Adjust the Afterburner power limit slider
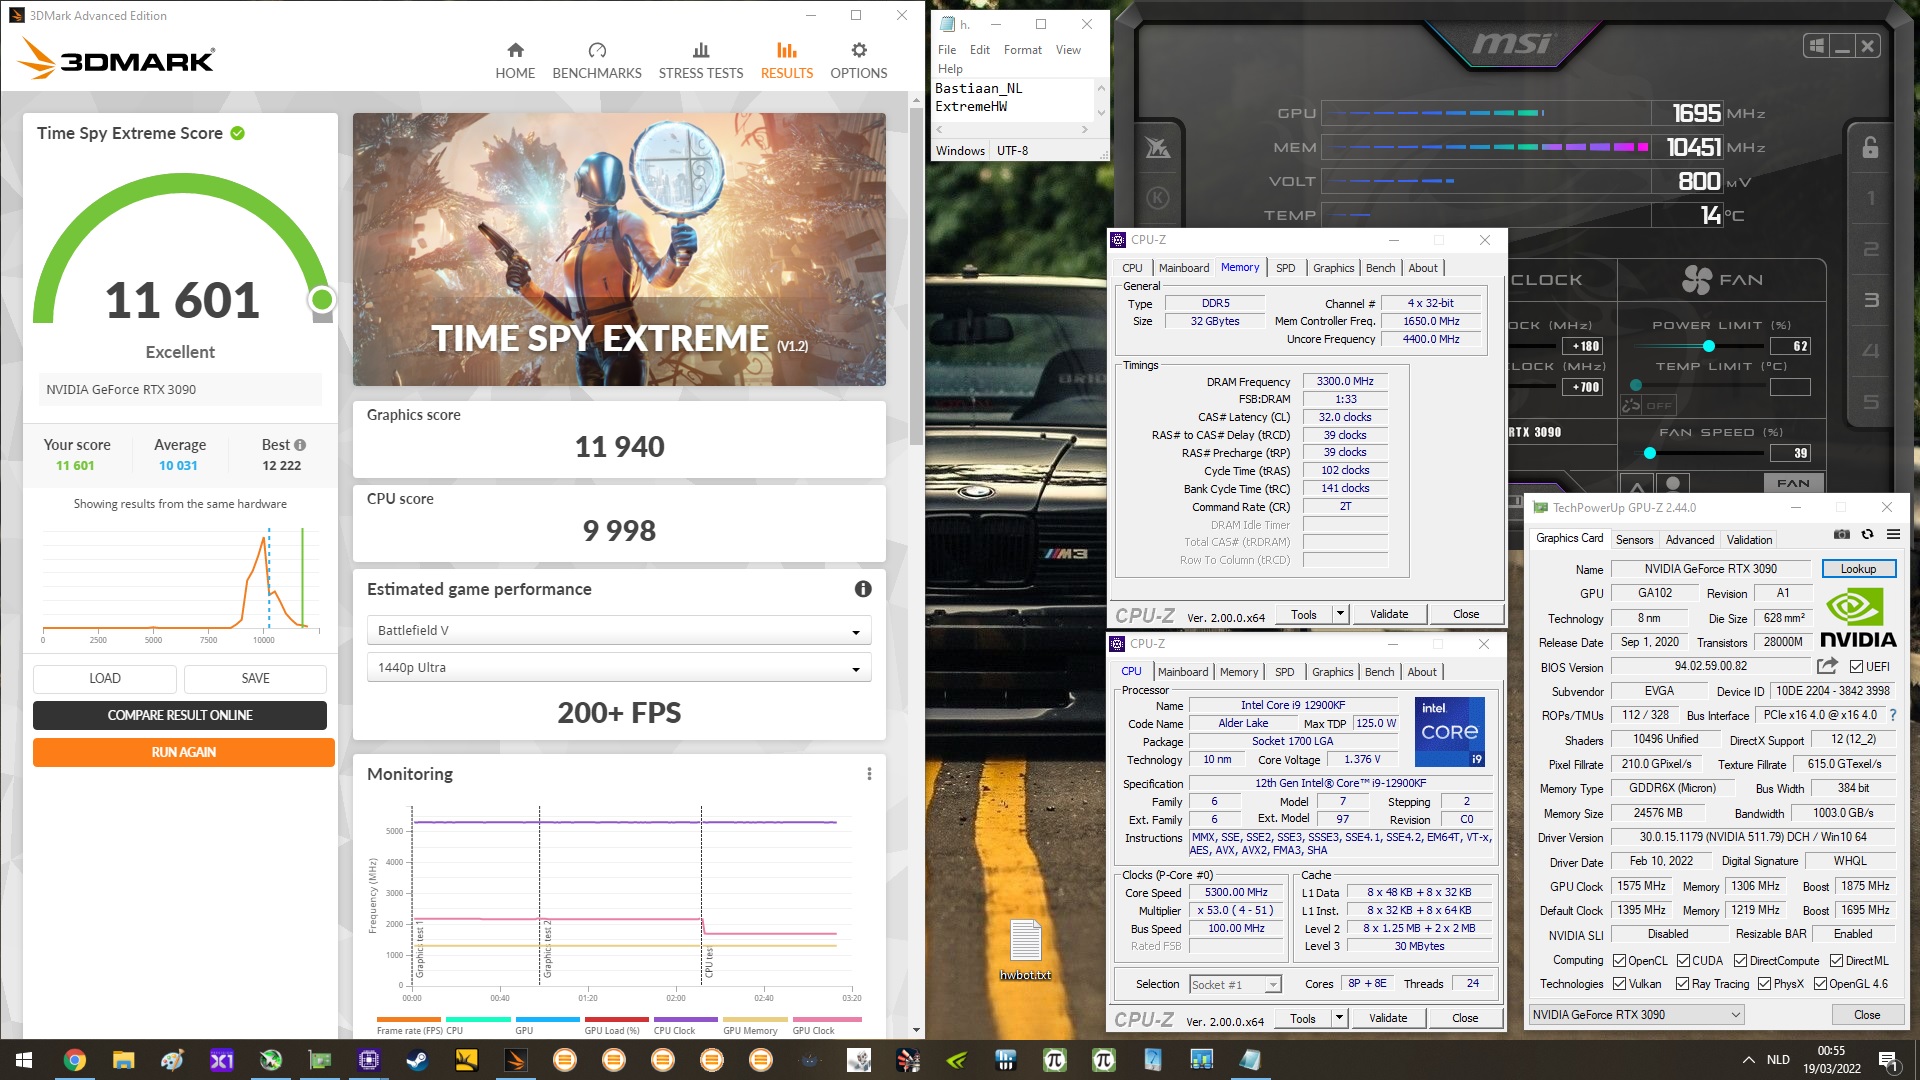Screen dimensions: 1920x1080 [x=1708, y=346]
